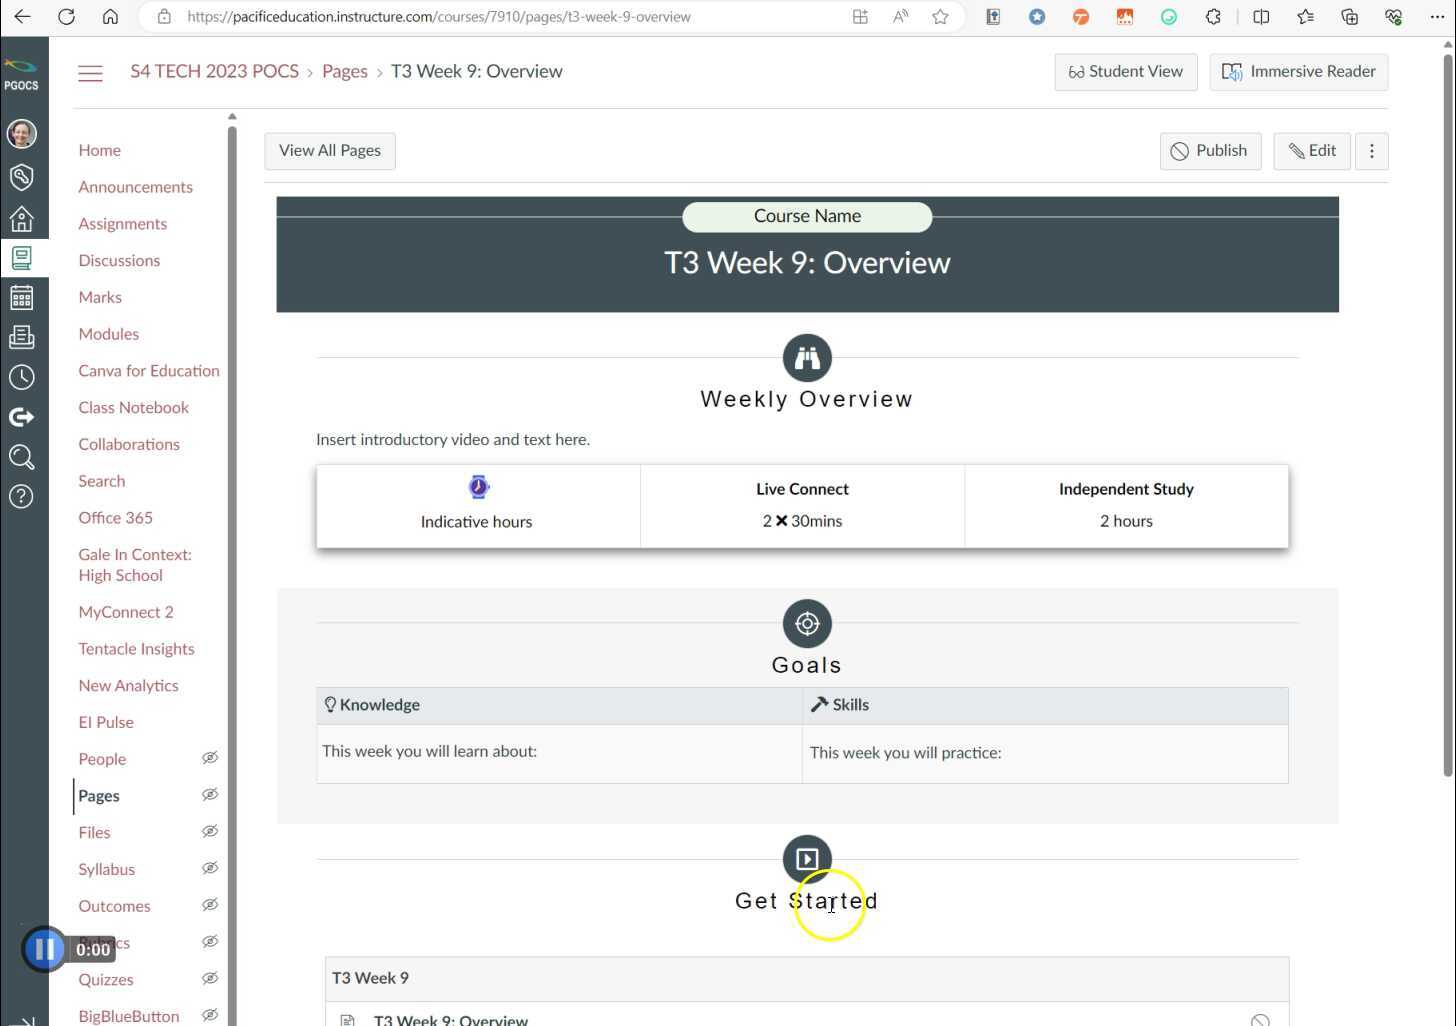Open the browser settings ellipsis menu
The height and width of the screenshot is (1026, 1456).
(x=1437, y=16)
